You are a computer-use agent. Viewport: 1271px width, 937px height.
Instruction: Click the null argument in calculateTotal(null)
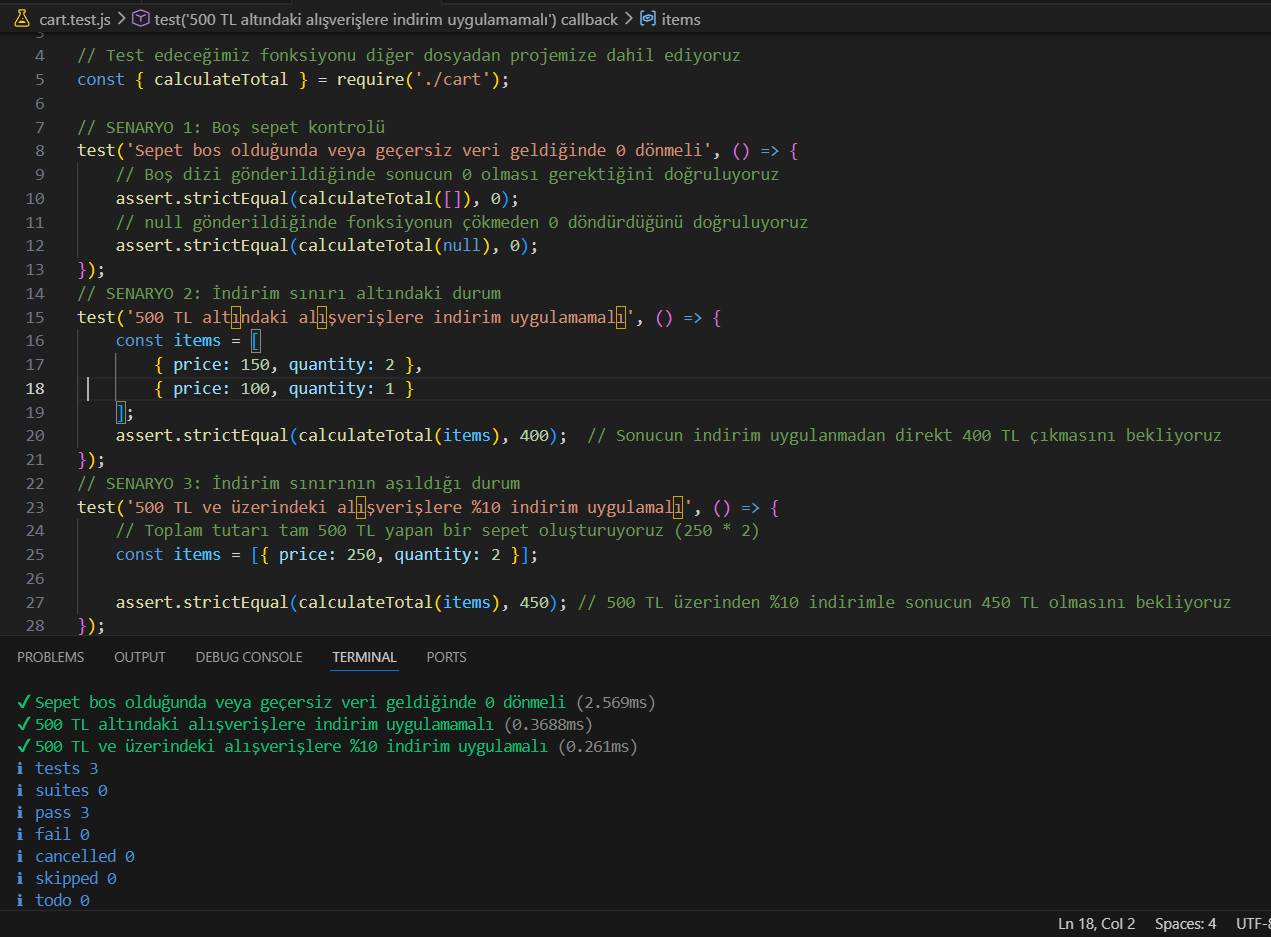[462, 245]
